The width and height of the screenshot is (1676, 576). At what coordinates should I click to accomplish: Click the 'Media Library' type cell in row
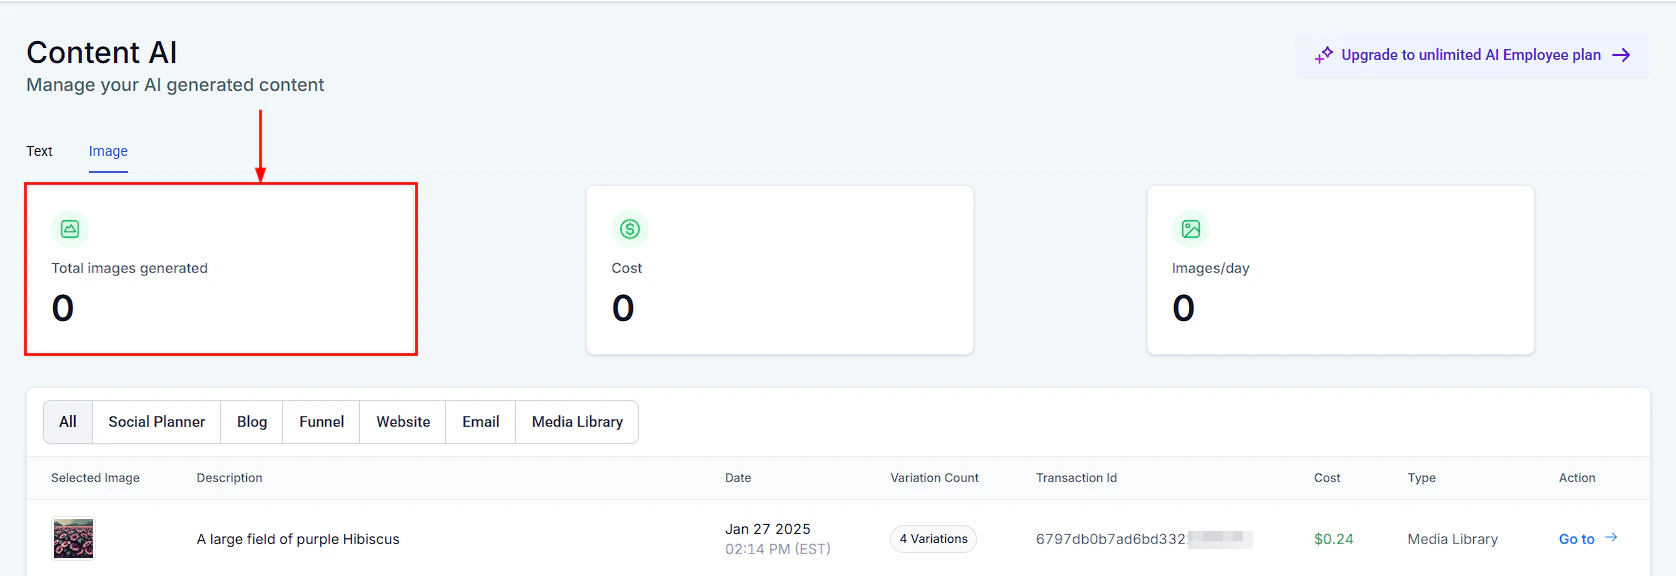point(1453,539)
